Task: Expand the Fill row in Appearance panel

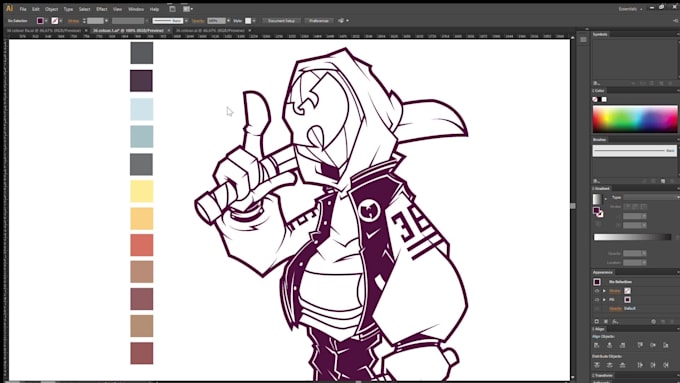Action: point(604,299)
